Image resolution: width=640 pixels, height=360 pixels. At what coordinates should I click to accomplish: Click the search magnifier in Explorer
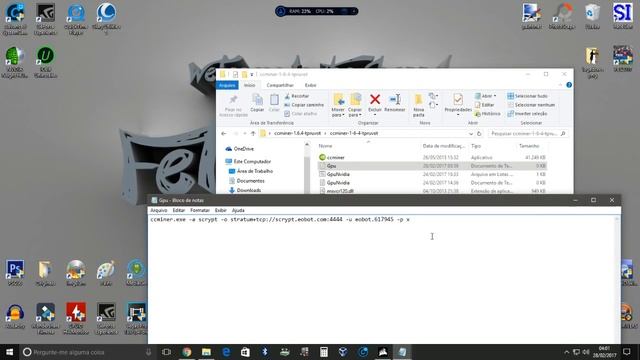tap(563, 133)
